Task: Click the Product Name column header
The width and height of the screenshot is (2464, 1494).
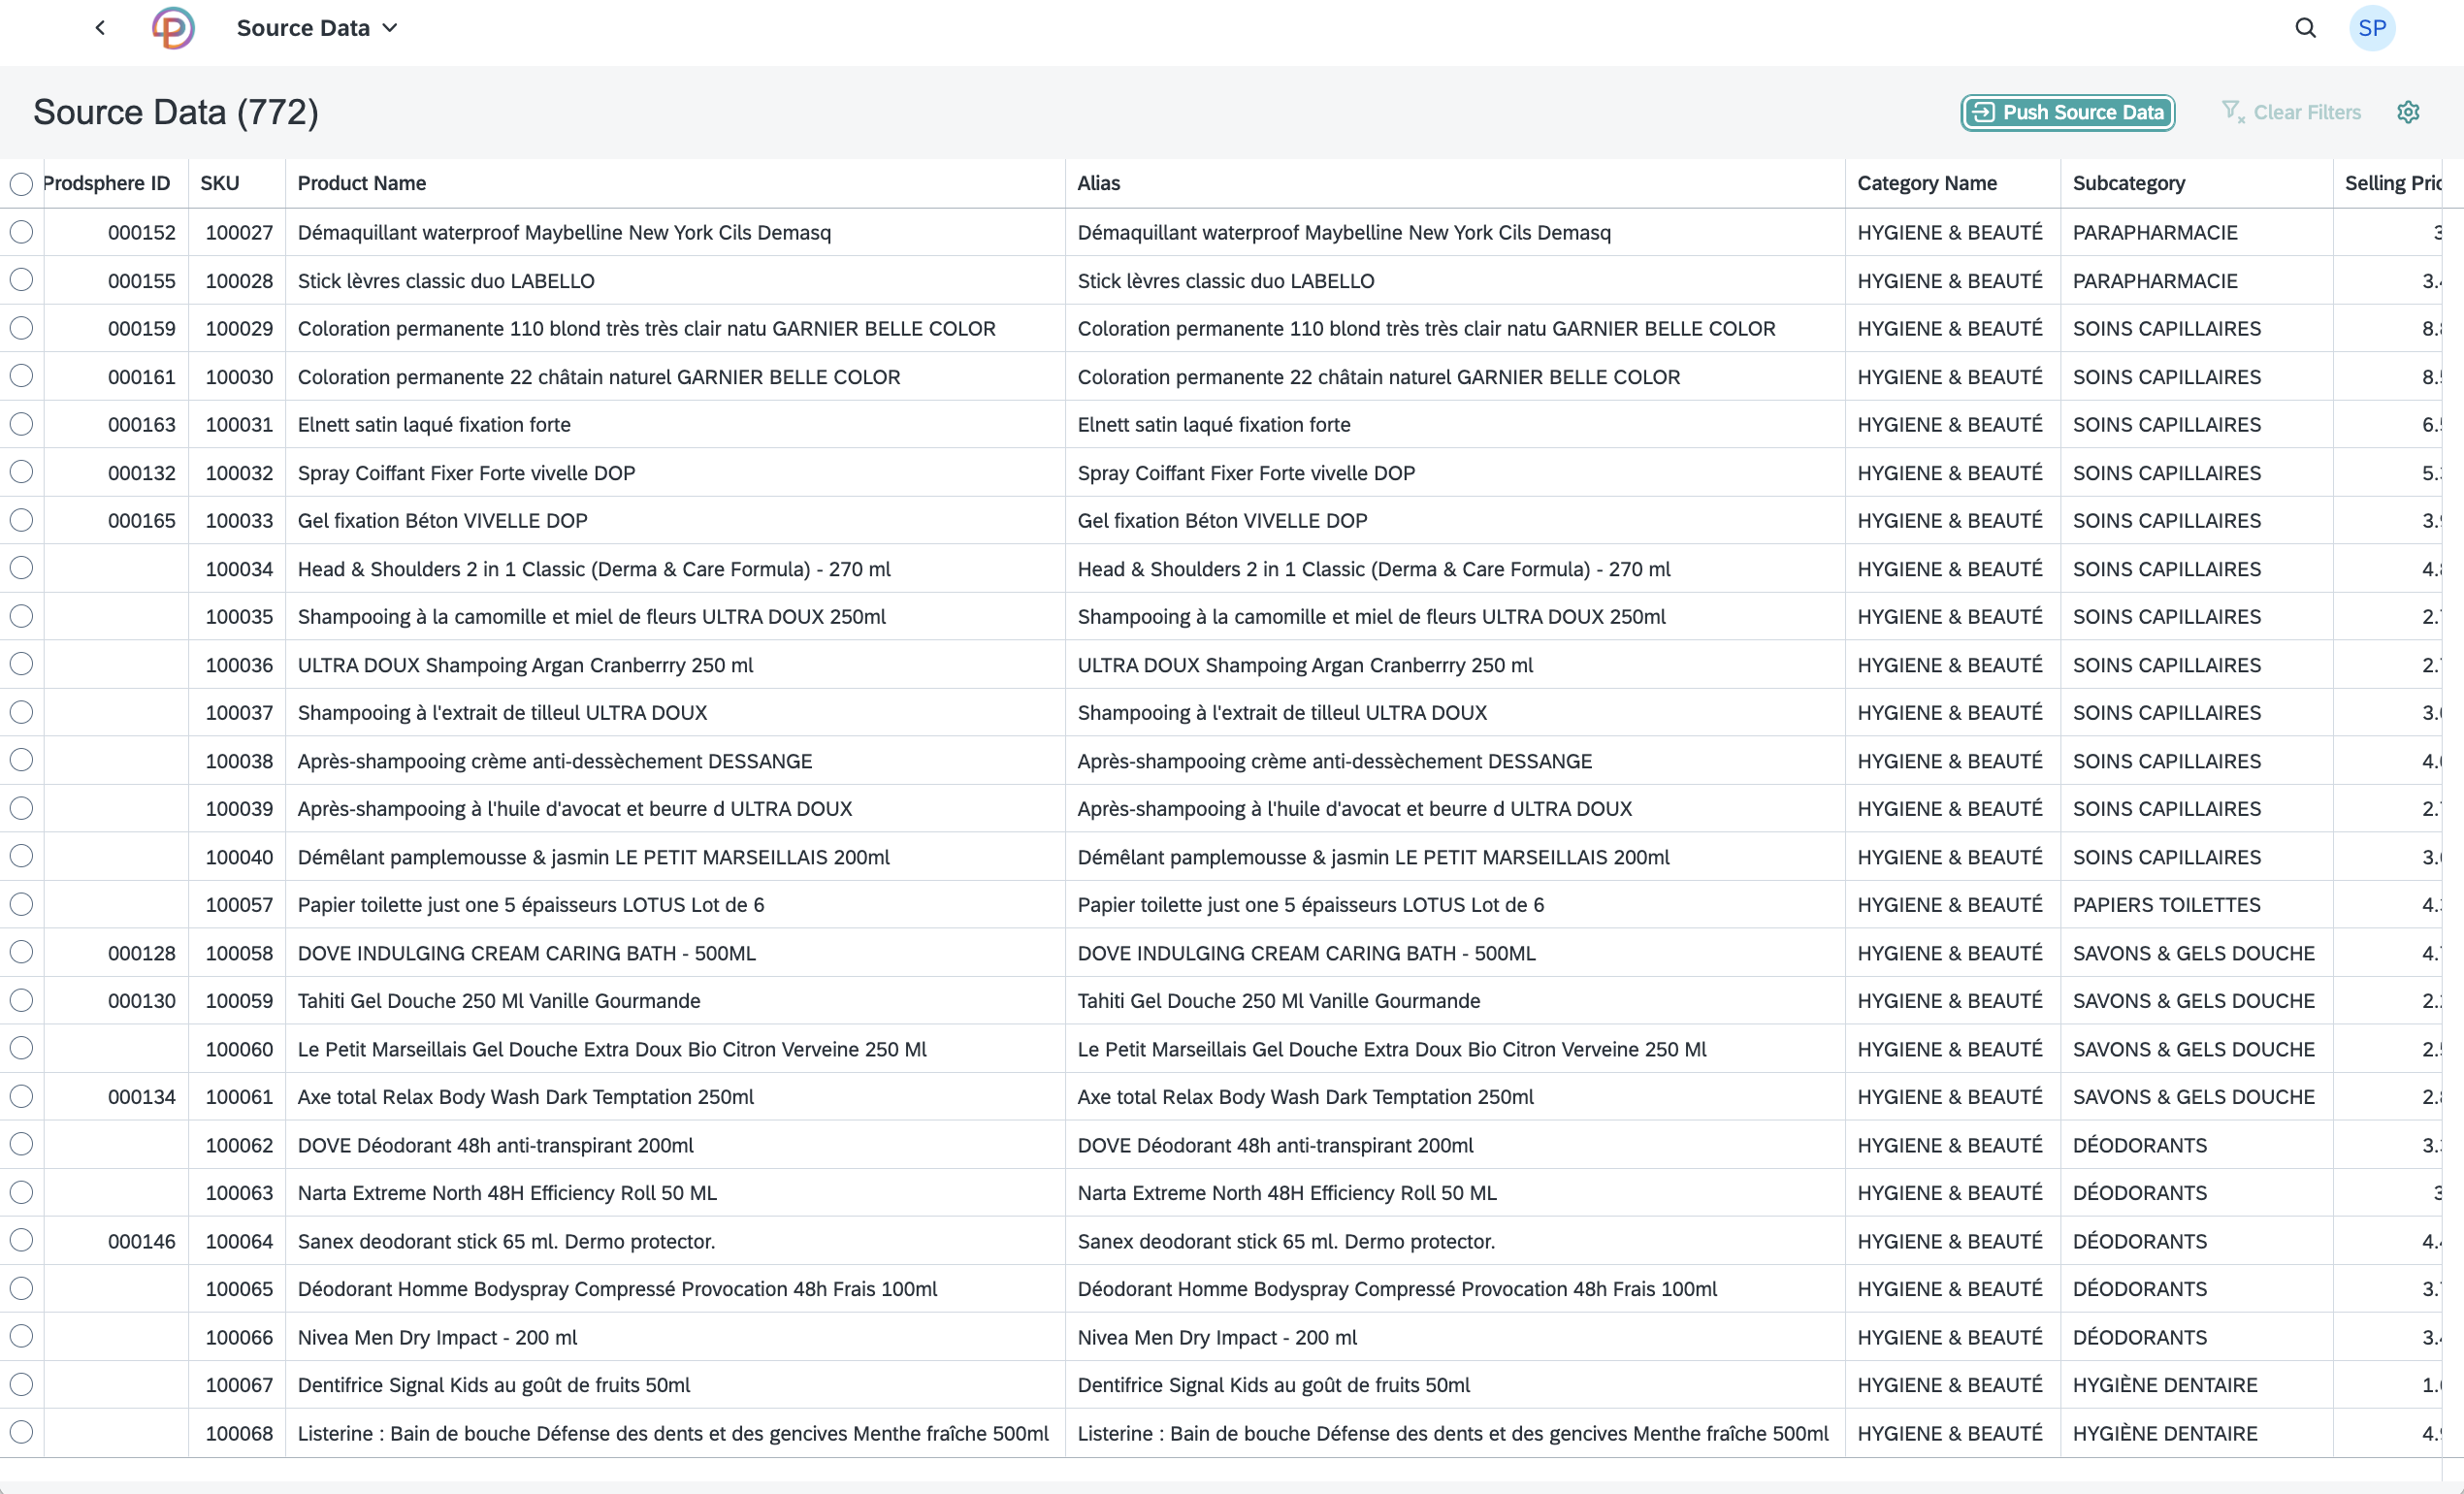Action: point(362,183)
